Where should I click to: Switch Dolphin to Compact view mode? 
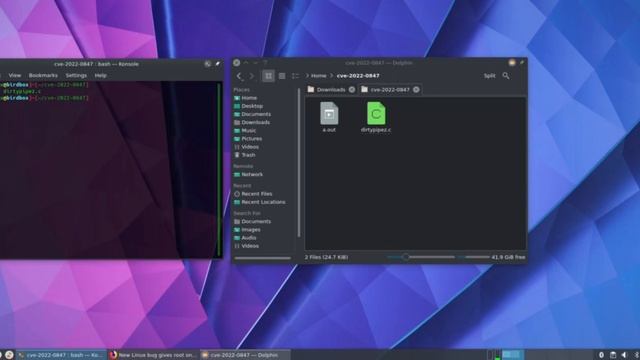tap(282, 76)
